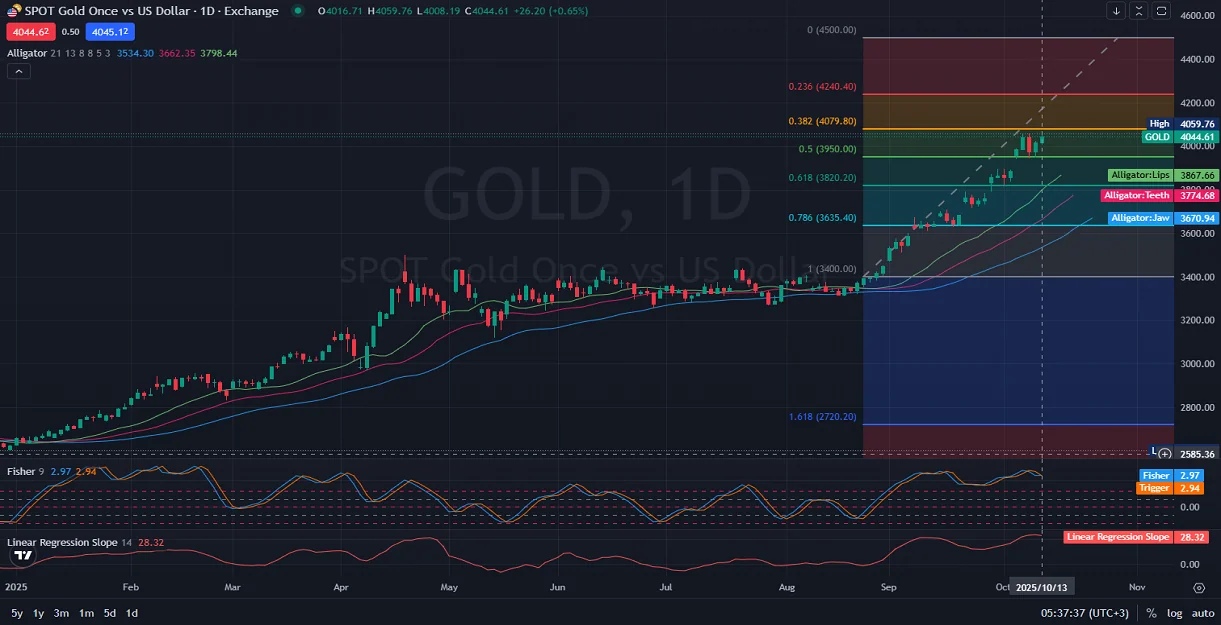
Task: Toggle log scale mode
Action: click(1174, 613)
